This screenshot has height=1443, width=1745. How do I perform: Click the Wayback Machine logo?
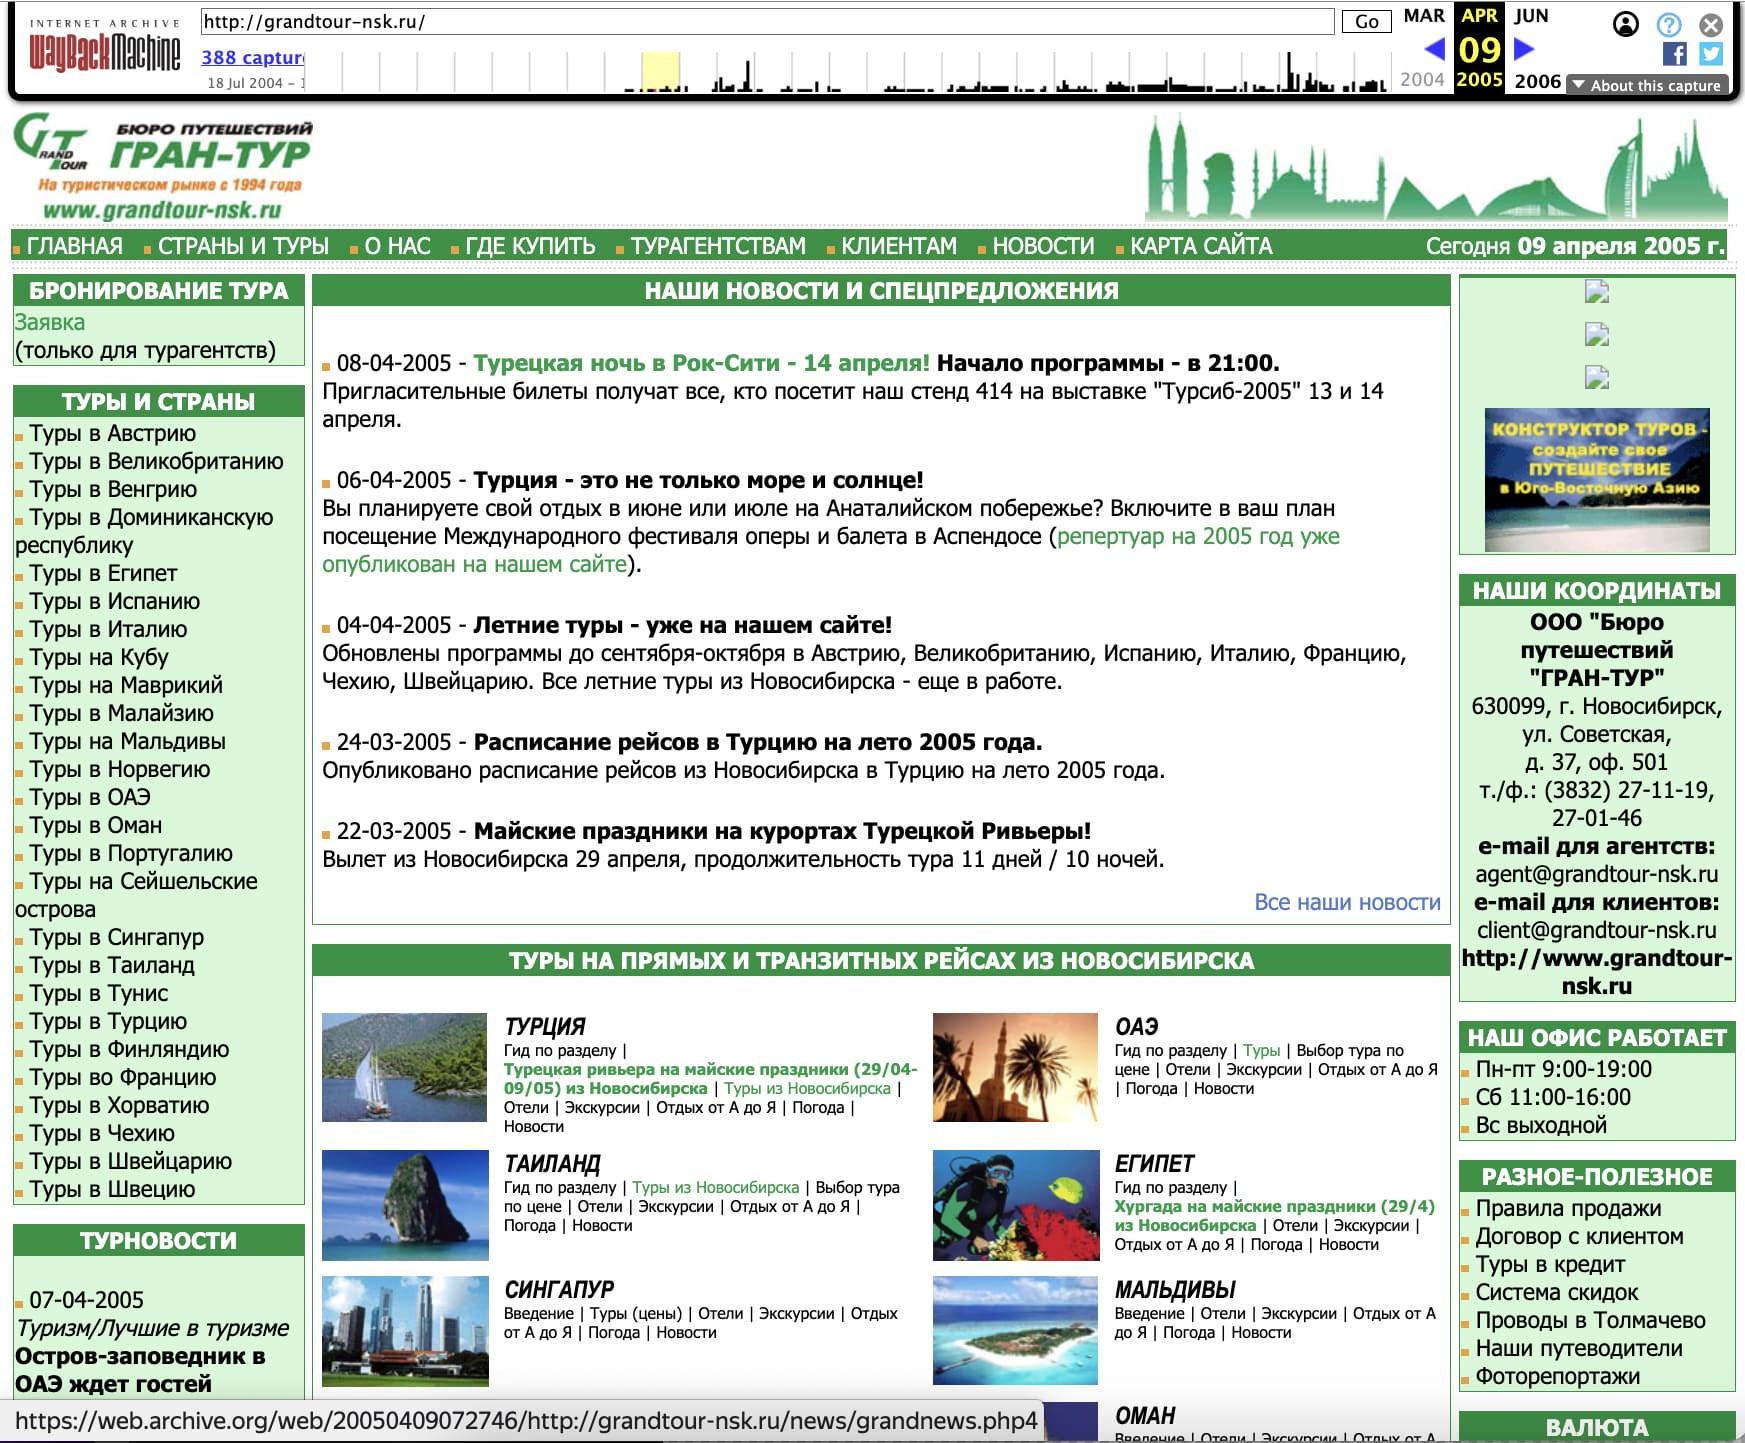pos(104,51)
